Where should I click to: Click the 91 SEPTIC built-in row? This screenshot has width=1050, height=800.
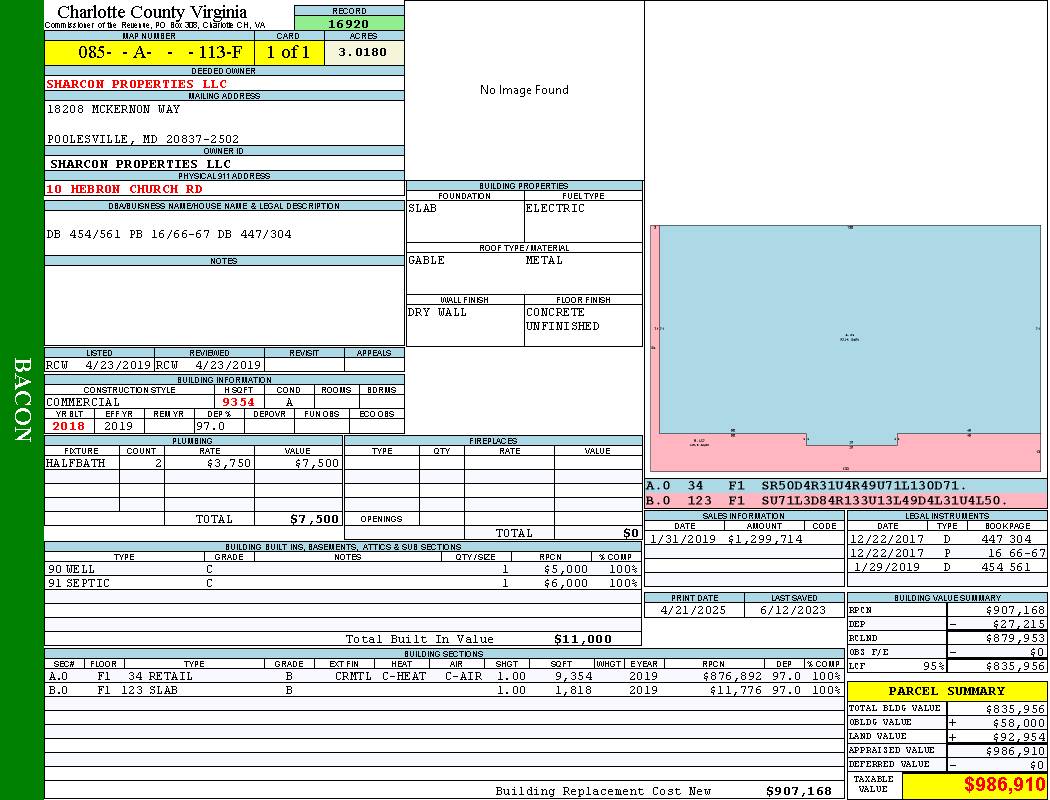pos(342,583)
